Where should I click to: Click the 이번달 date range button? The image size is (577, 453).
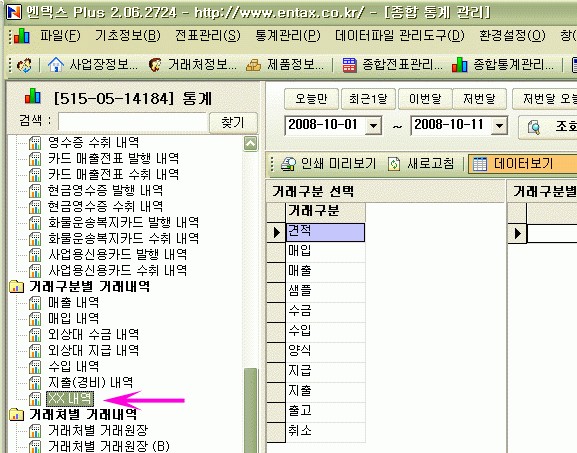pos(425,99)
